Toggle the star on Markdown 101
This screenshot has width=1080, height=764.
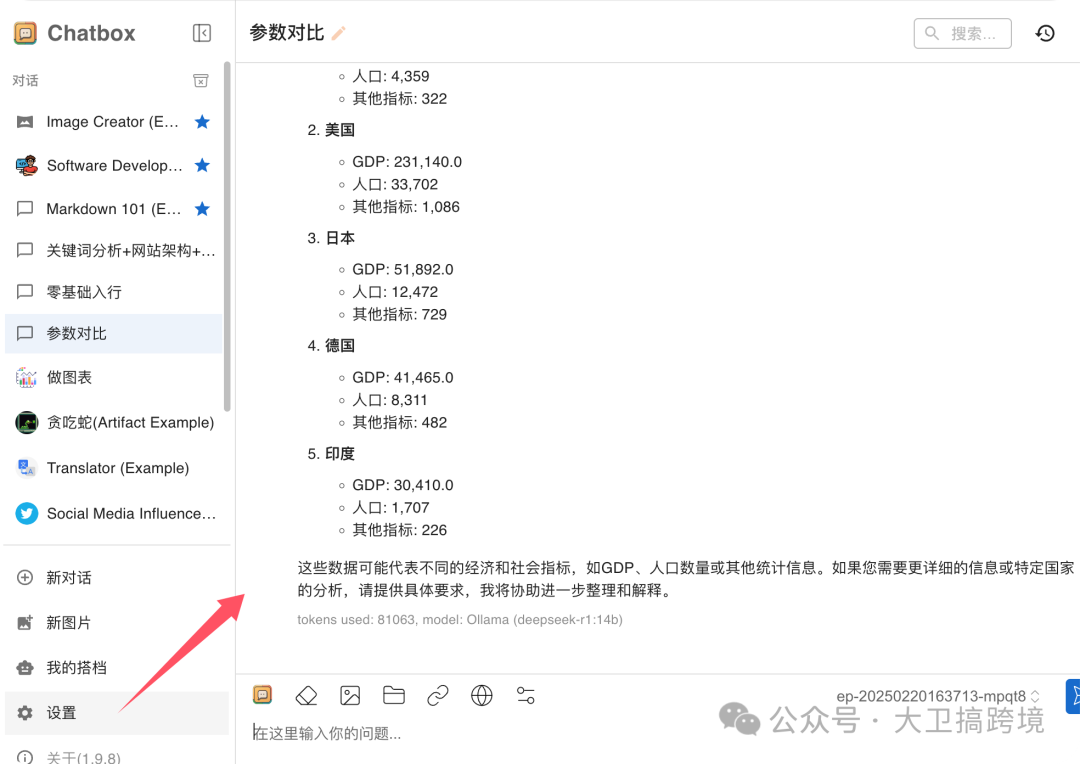click(x=201, y=209)
